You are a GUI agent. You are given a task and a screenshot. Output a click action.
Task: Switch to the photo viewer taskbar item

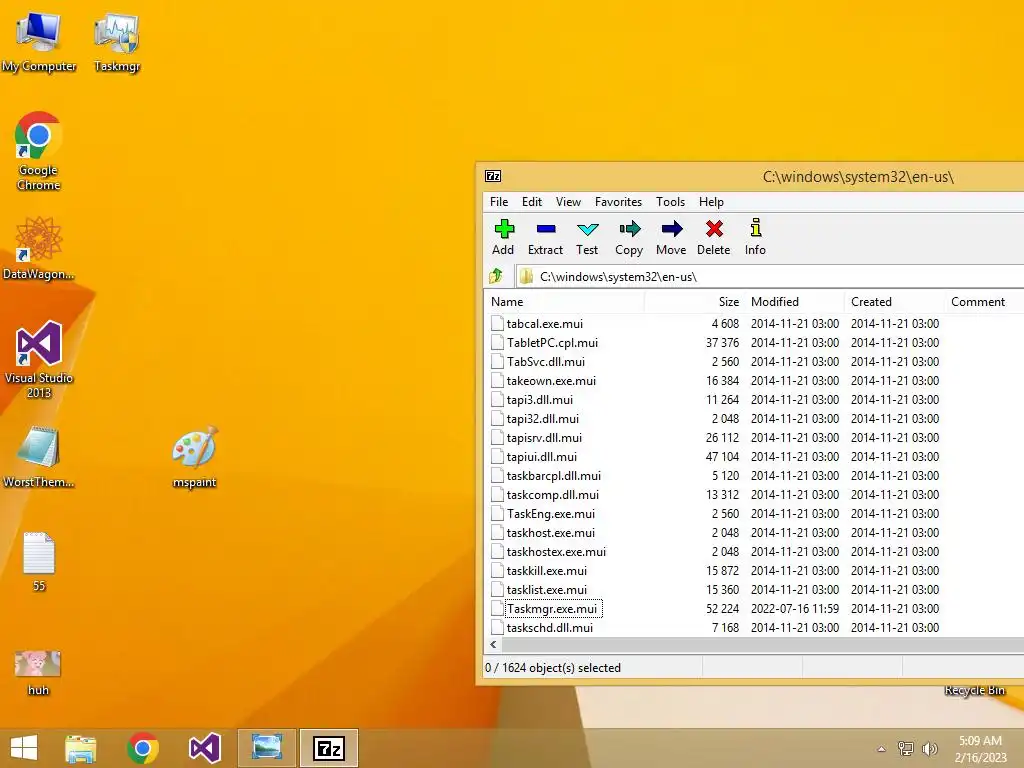(x=266, y=748)
